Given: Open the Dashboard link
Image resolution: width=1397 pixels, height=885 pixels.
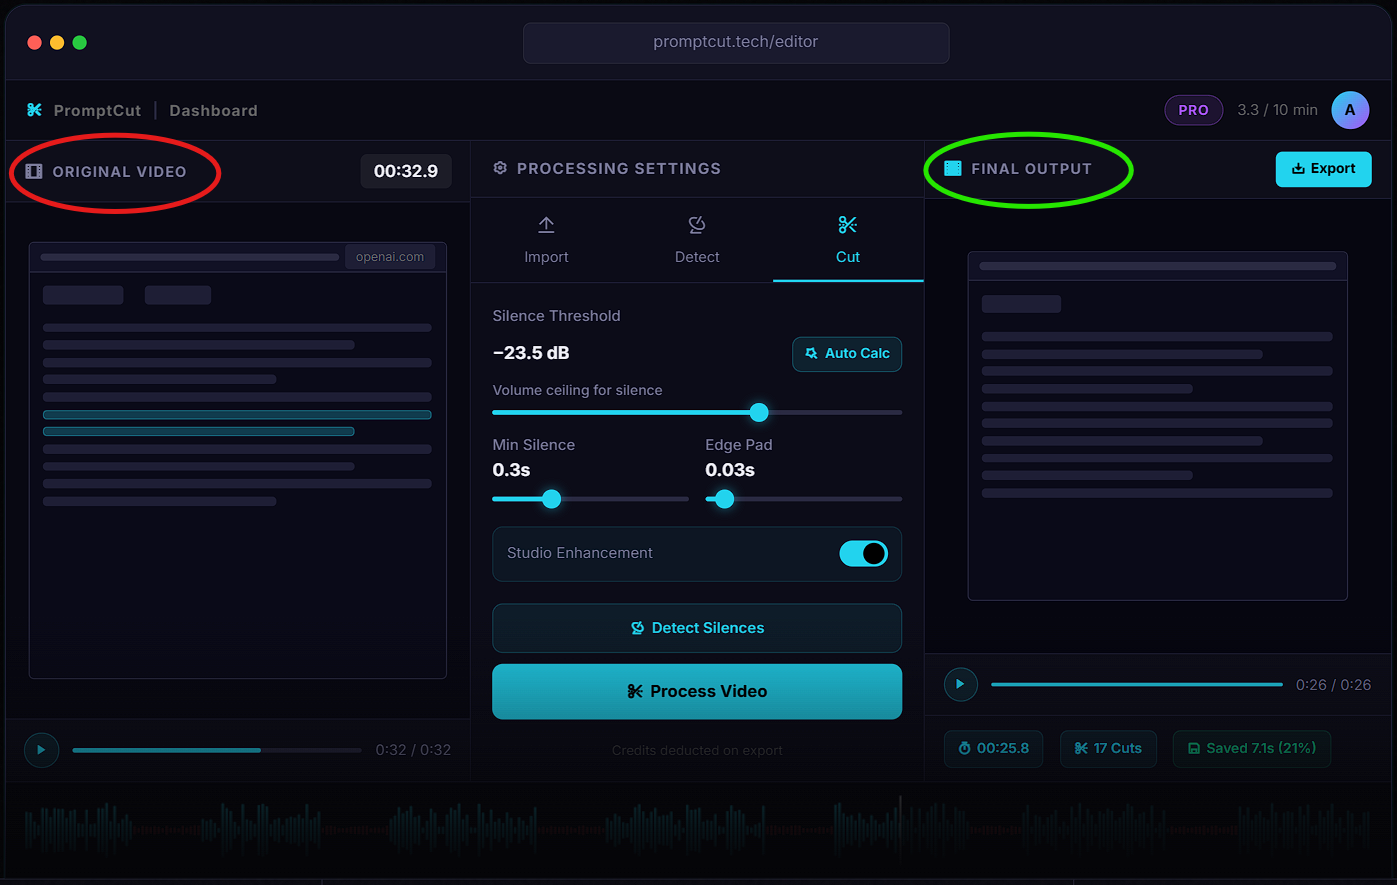Looking at the screenshot, I should click(x=213, y=110).
